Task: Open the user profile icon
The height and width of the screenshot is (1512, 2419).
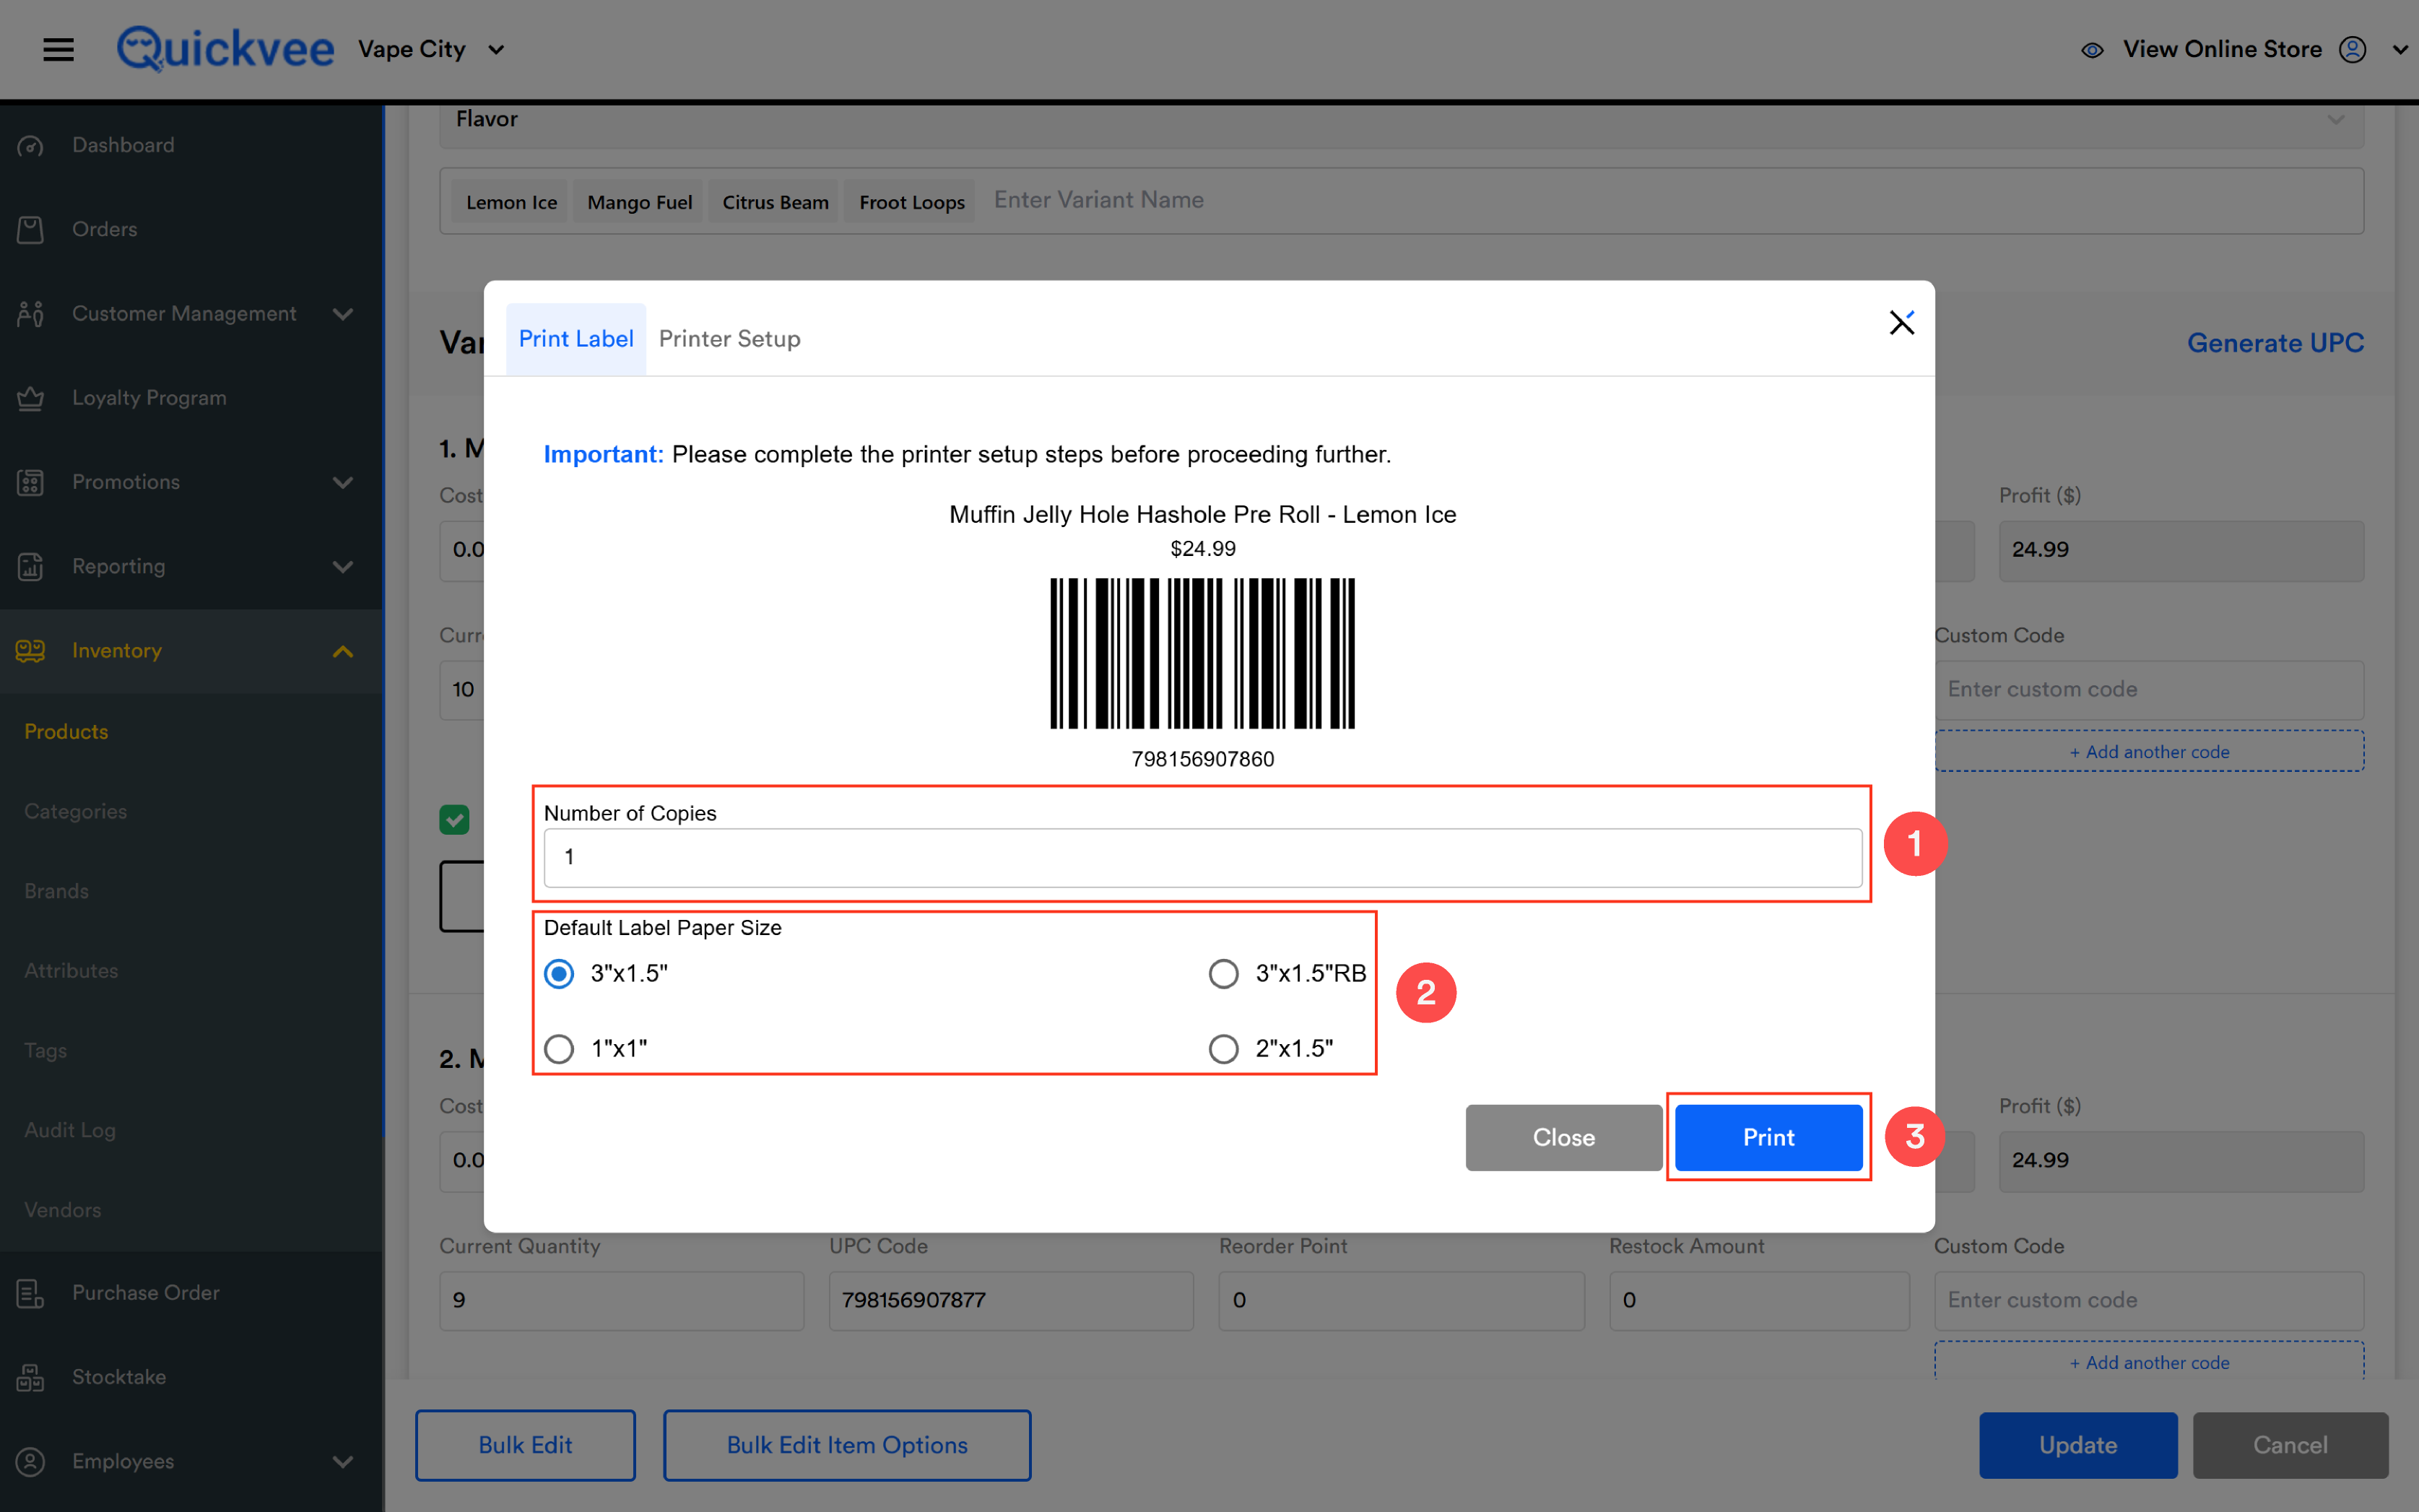Action: 2352,49
